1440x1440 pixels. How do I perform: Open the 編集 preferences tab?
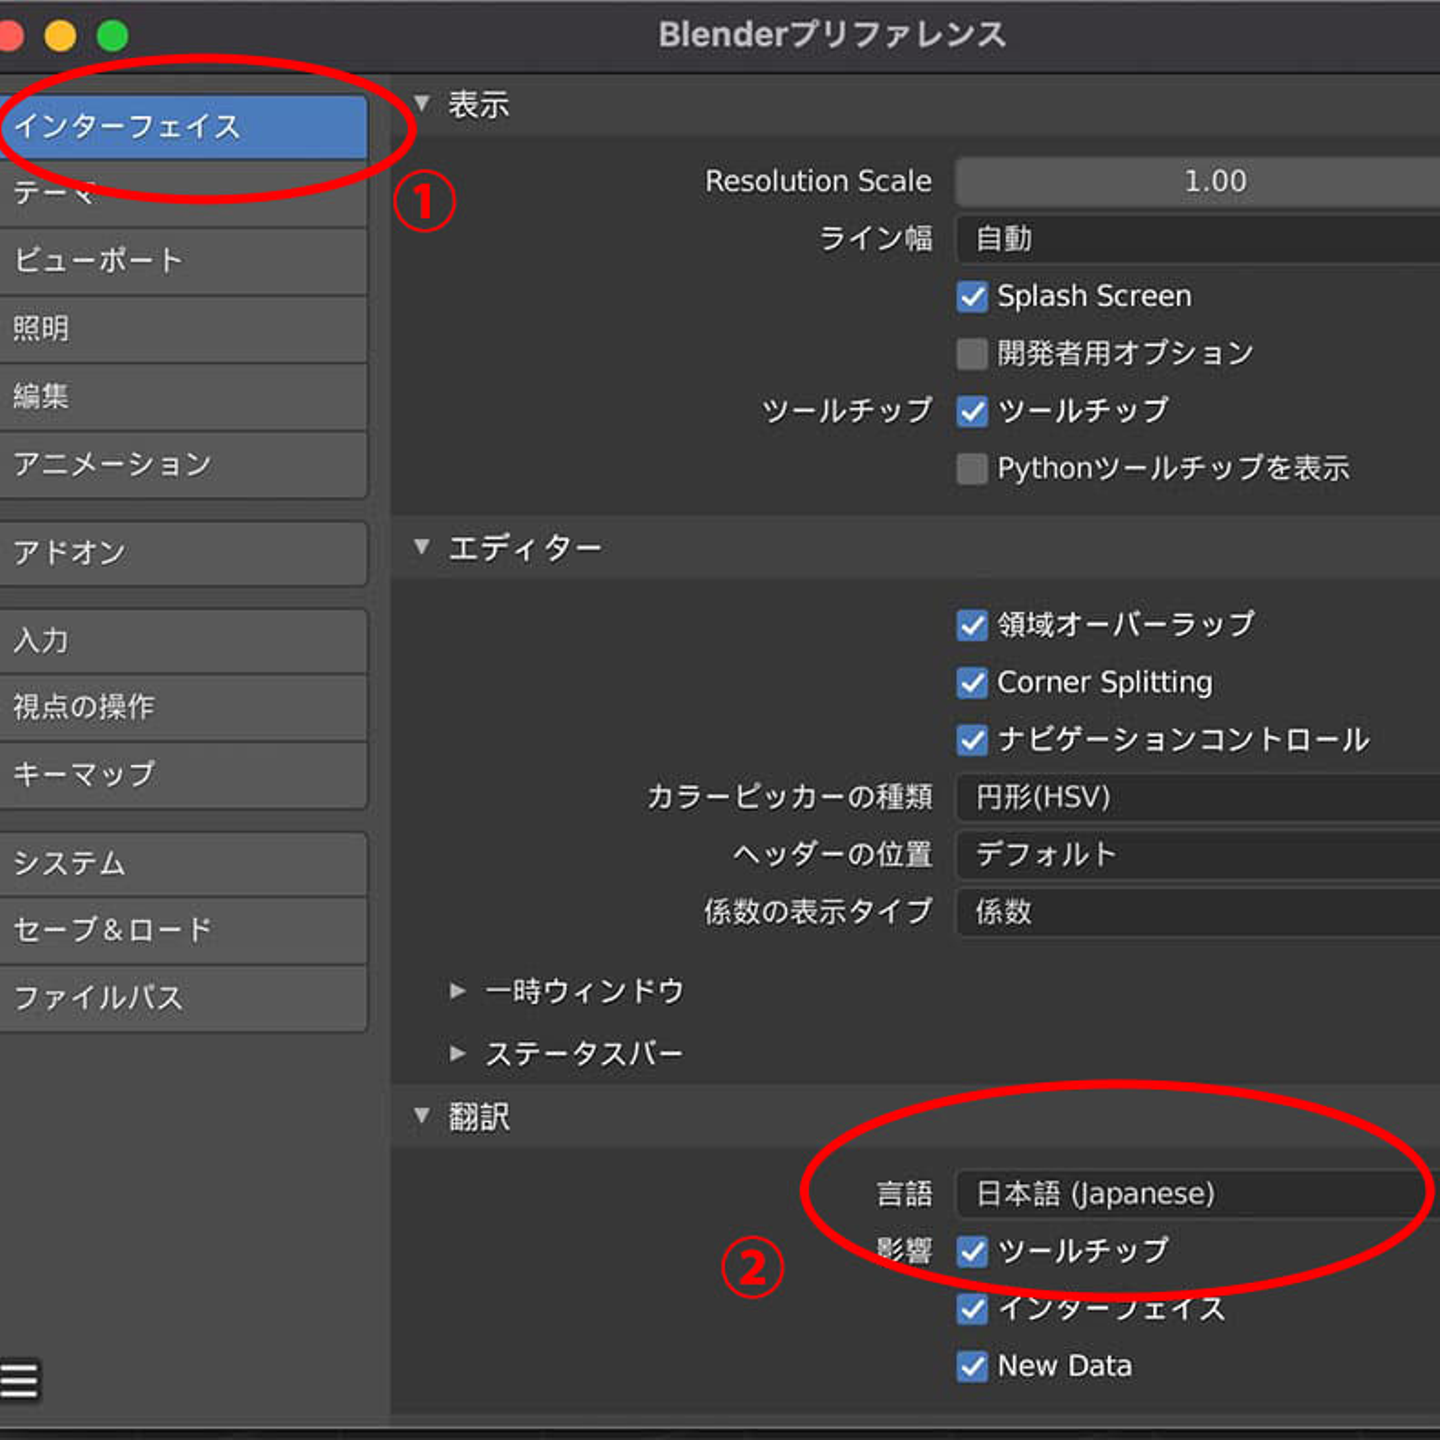[x=184, y=397]
